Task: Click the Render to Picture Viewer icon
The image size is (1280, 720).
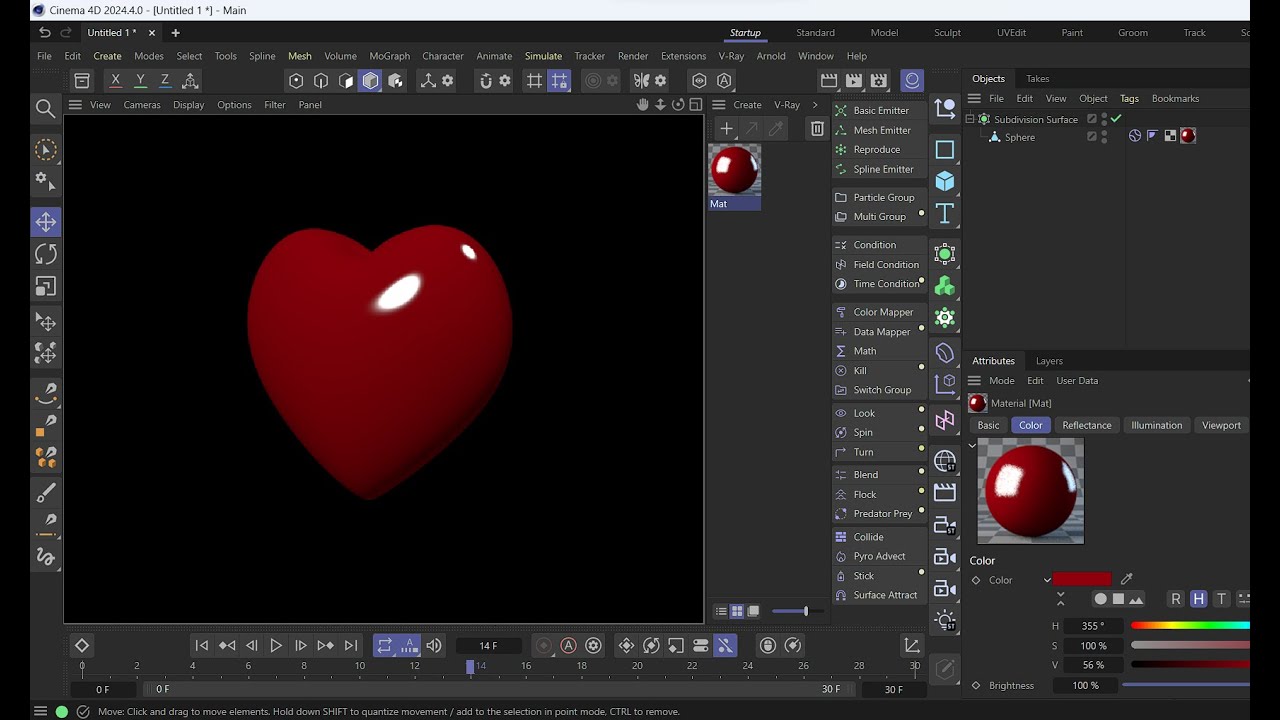Action: point(854,81)
